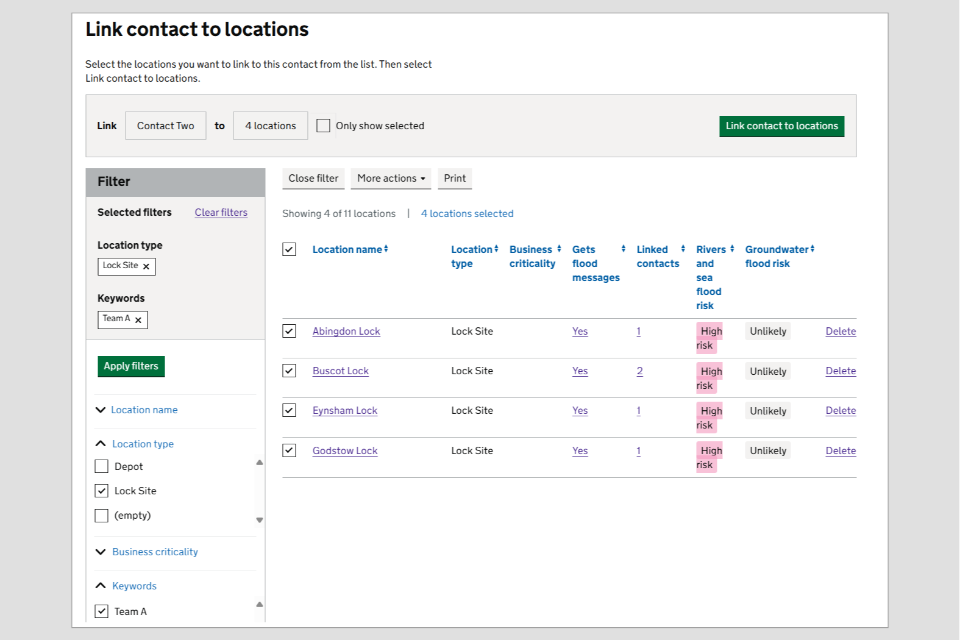
Task: Sort by Location type column arrows
Action: 496,249
